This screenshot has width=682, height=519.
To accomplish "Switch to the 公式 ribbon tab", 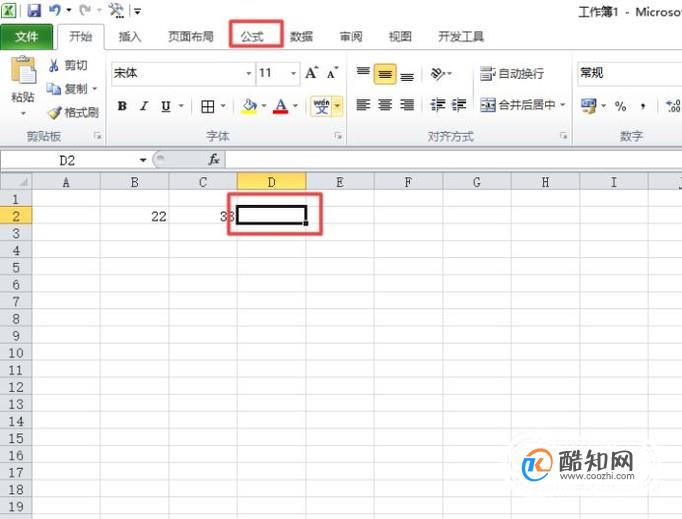I will [x=252, y=37].
